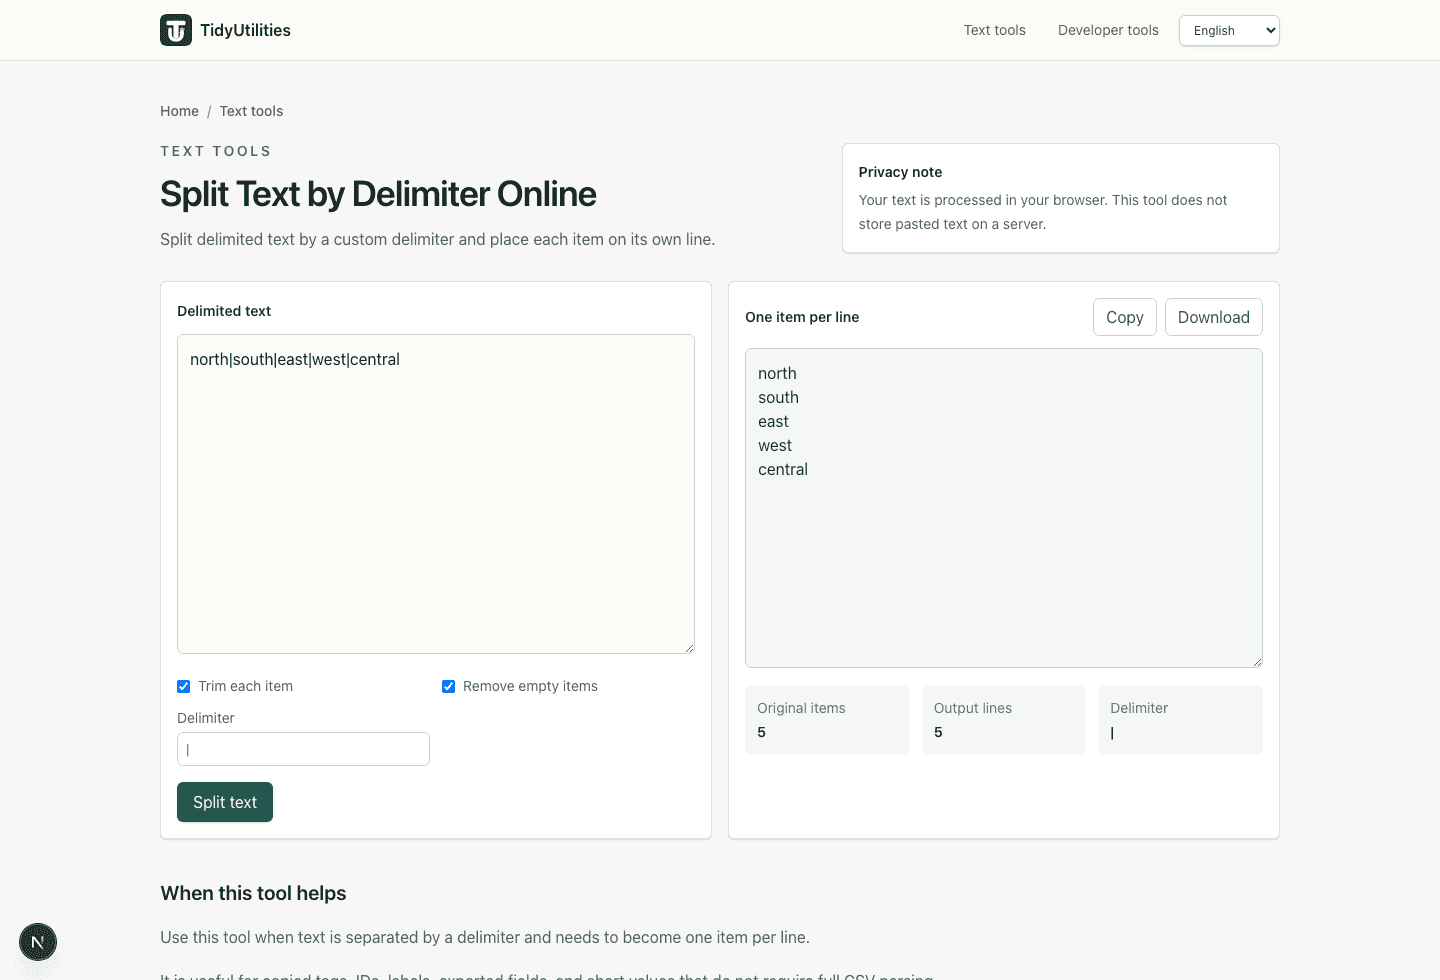The image size is (1440, 980).
Task: Click the Original items stat card
Action: click(827, 720)
